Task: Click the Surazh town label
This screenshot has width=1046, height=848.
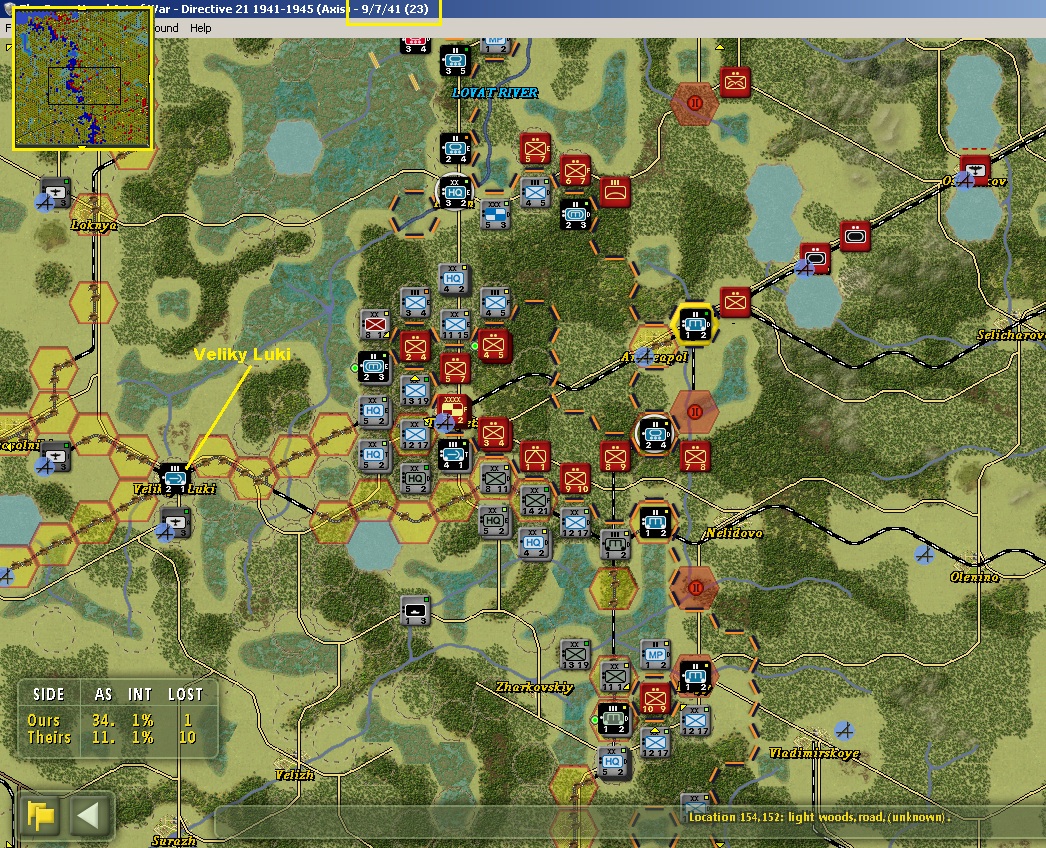Action: pyautogui.click(x=173, y=841)
